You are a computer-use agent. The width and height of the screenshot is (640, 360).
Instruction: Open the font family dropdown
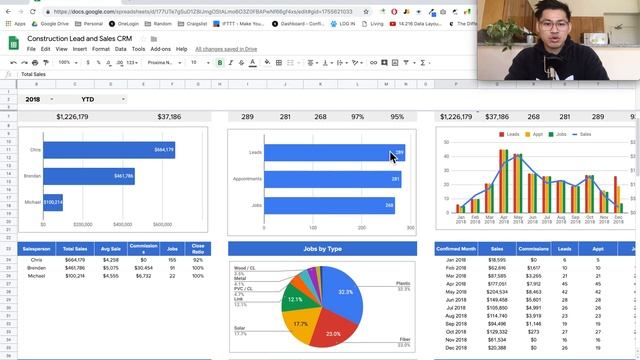point(164,63)
